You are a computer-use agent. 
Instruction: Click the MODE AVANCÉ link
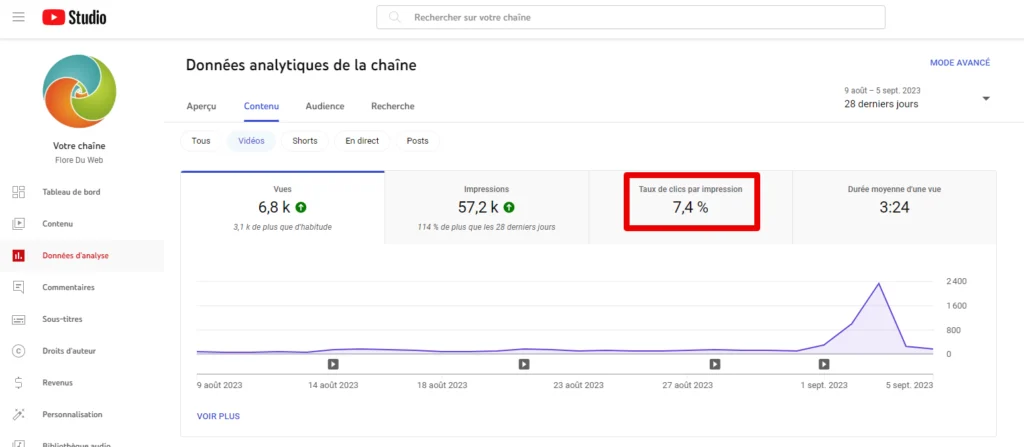[960, 63]
